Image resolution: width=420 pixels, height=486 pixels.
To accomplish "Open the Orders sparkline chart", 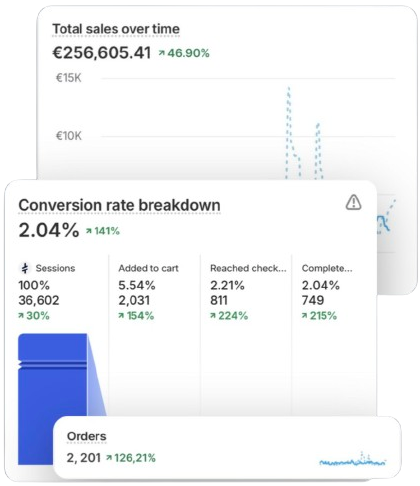I will click(353, 460).
